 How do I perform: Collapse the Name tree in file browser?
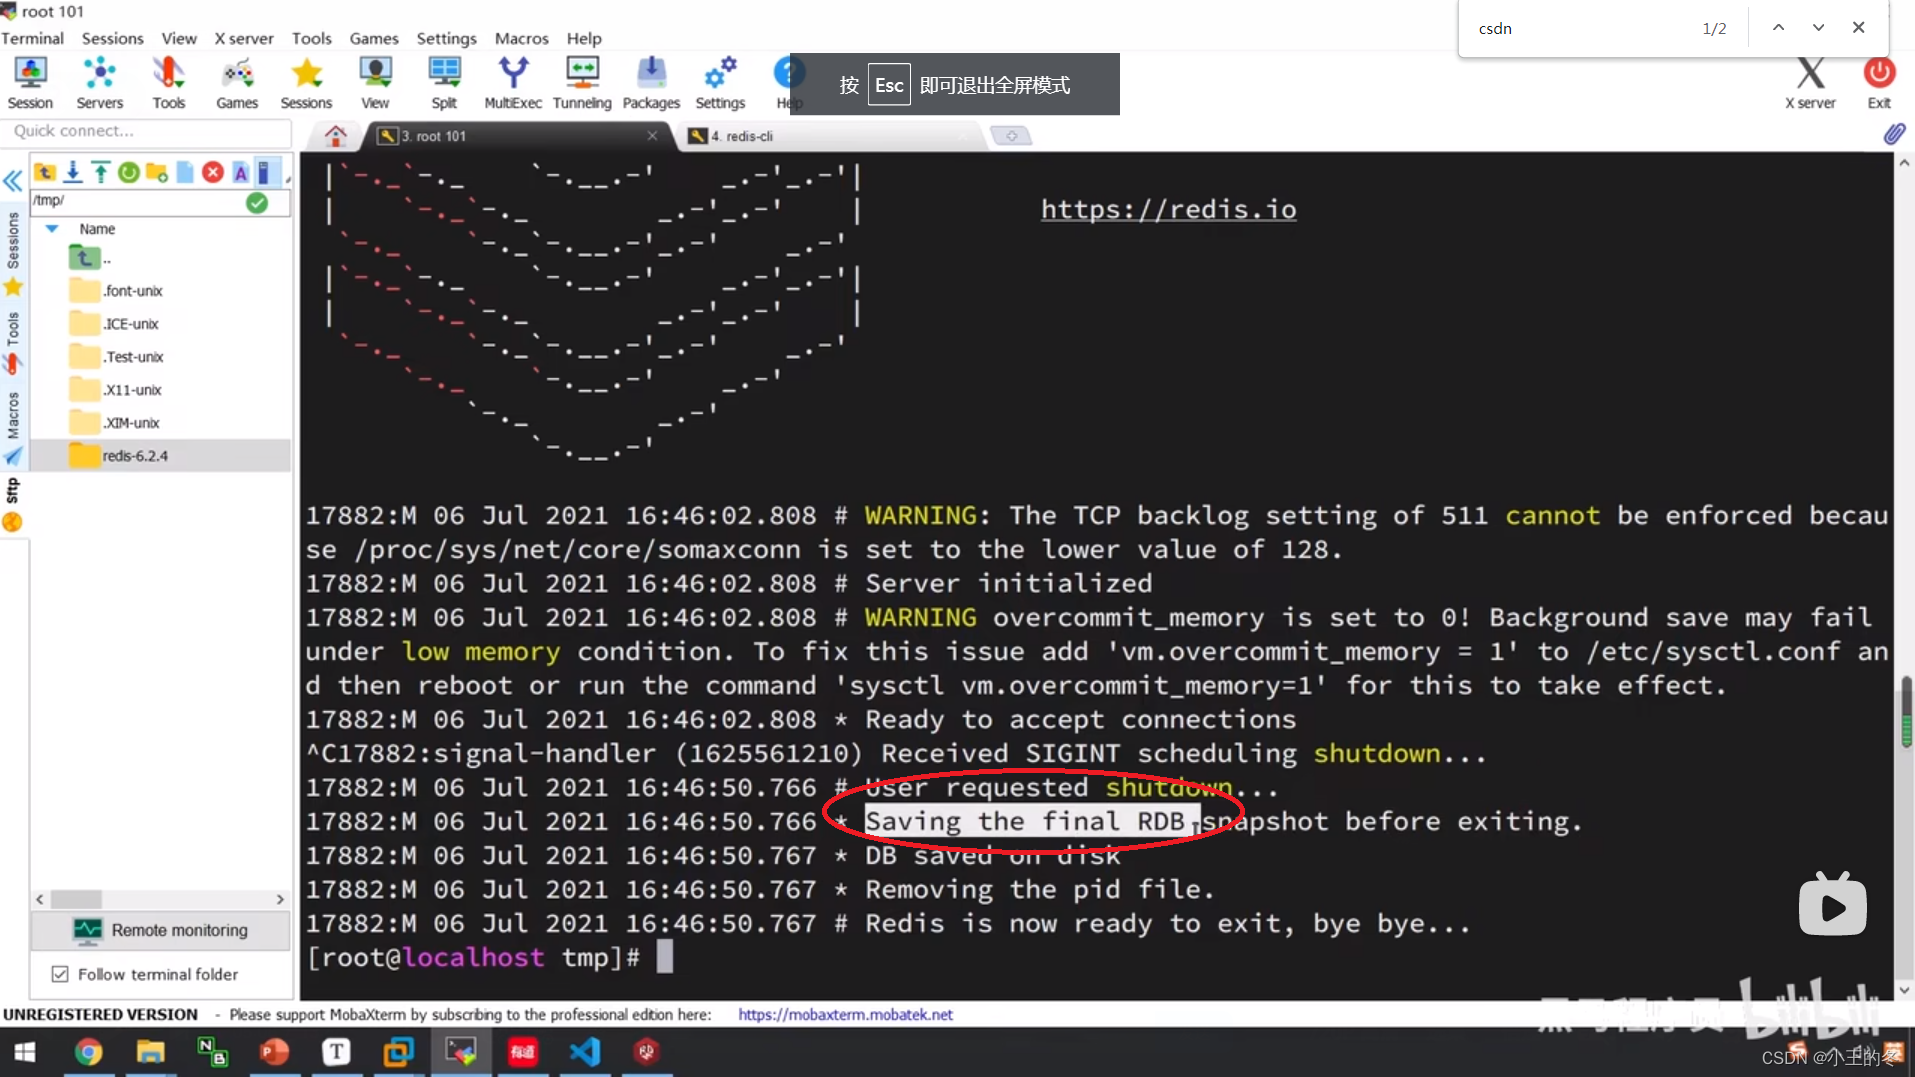point(52,229)
